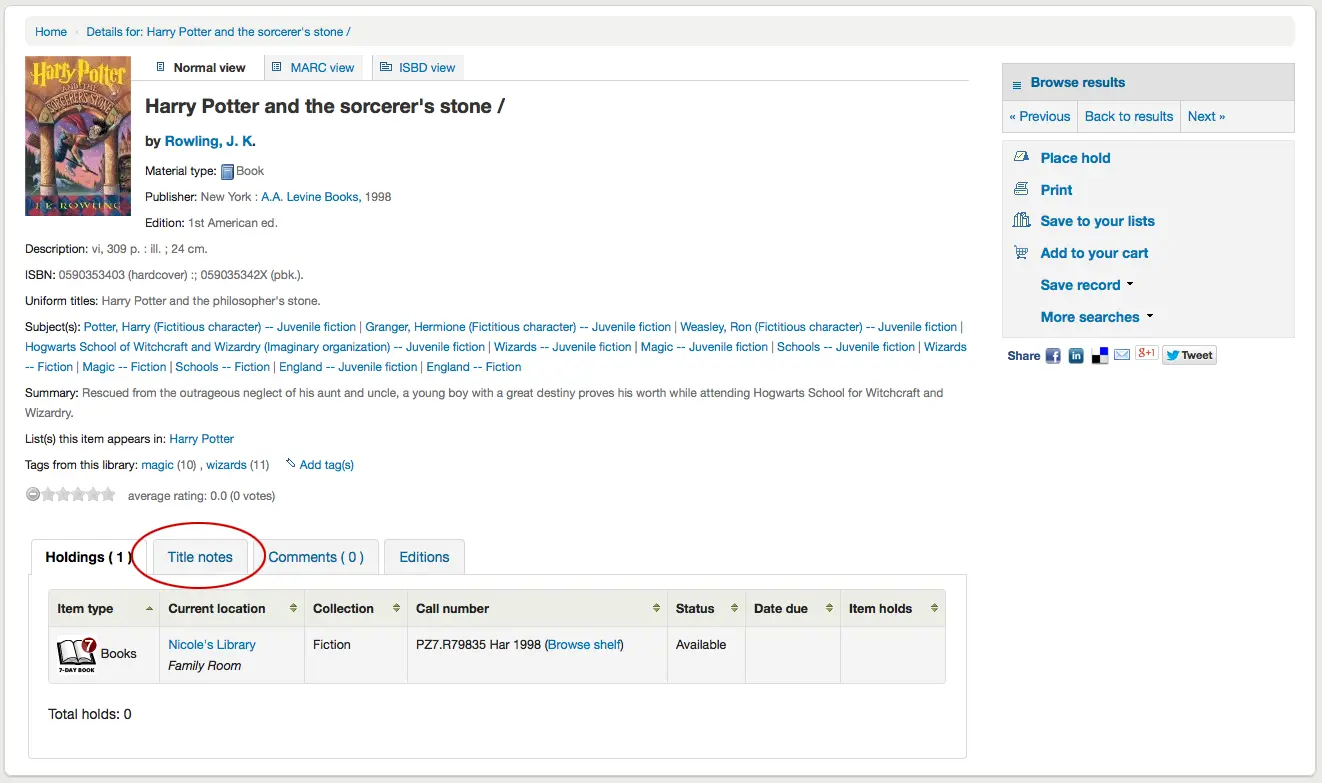
Task: Sort holdings by Date due arrow
Action: 830,608
